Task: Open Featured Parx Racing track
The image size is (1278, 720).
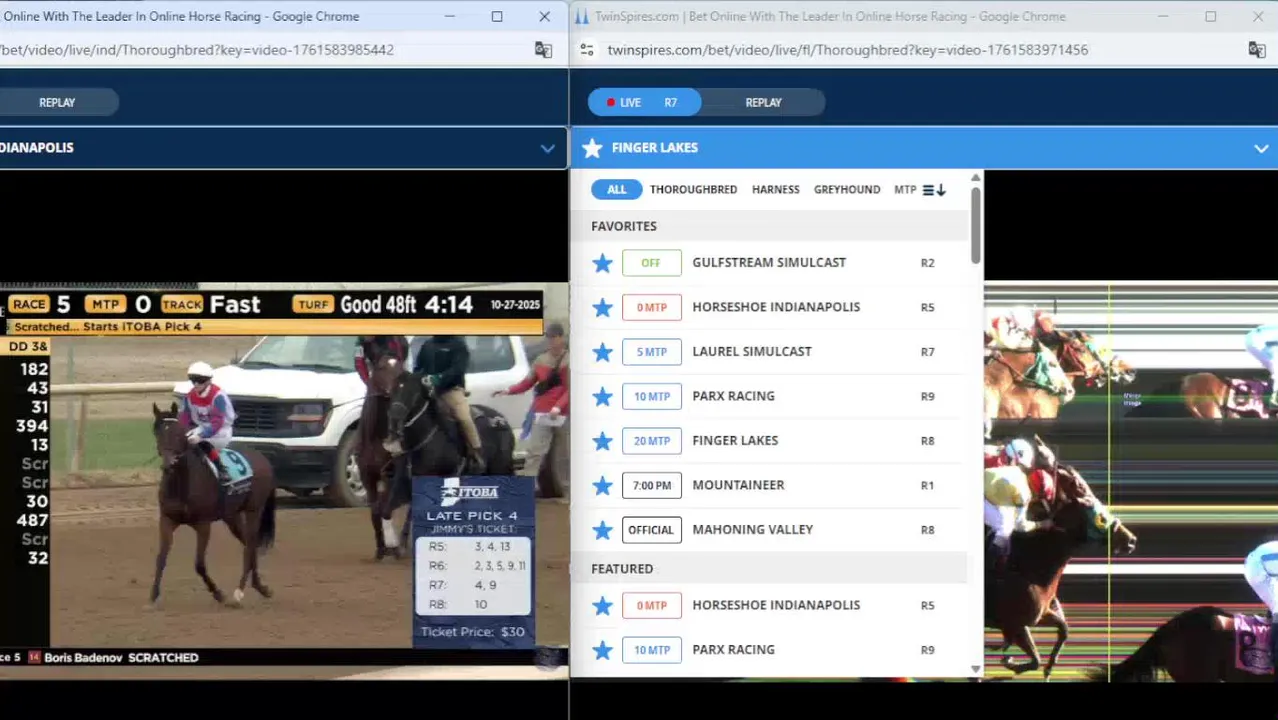Action: pyautogui.click(x=733, y=650)
